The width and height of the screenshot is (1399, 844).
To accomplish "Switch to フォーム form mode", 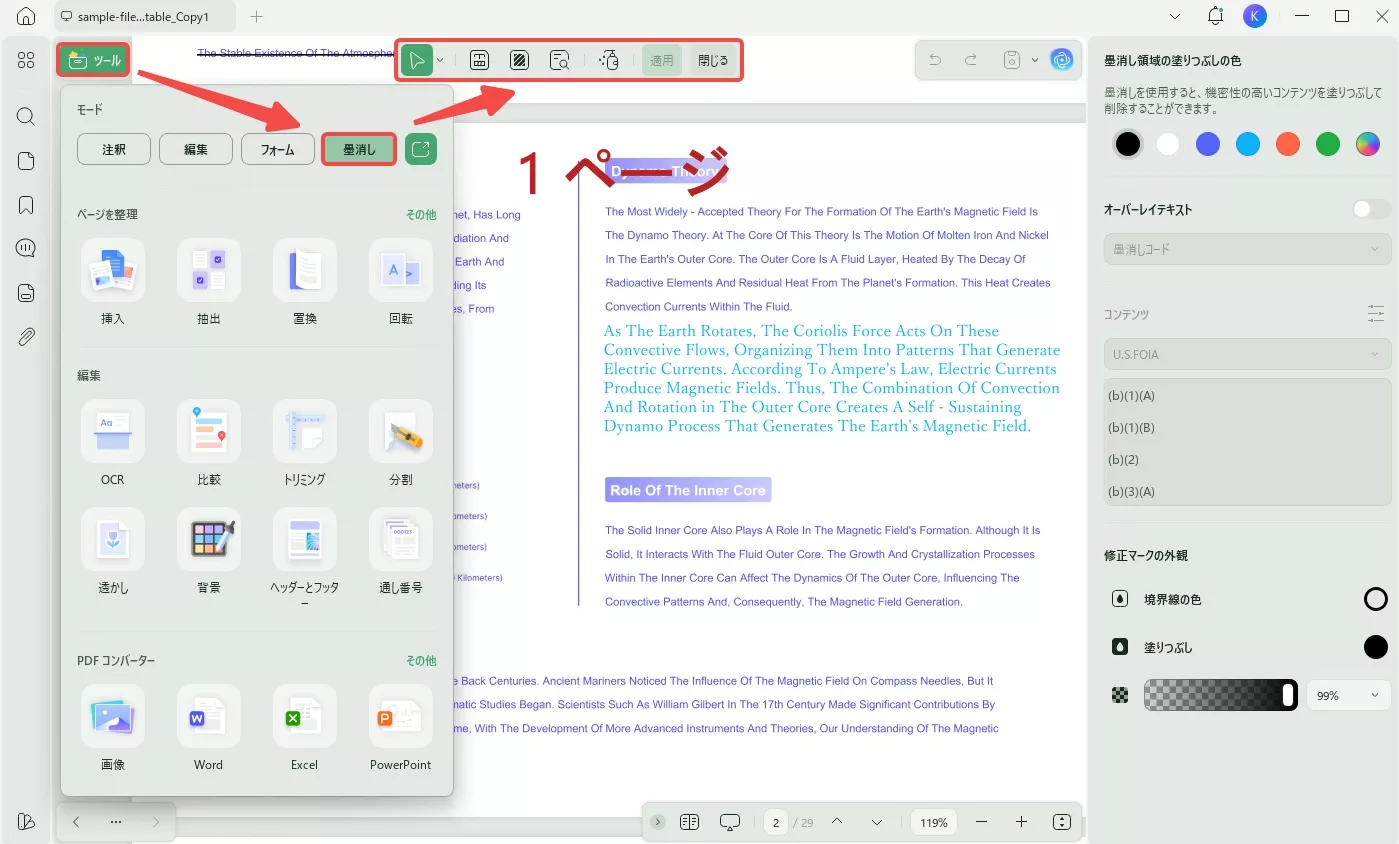I will tap(278, 149).
